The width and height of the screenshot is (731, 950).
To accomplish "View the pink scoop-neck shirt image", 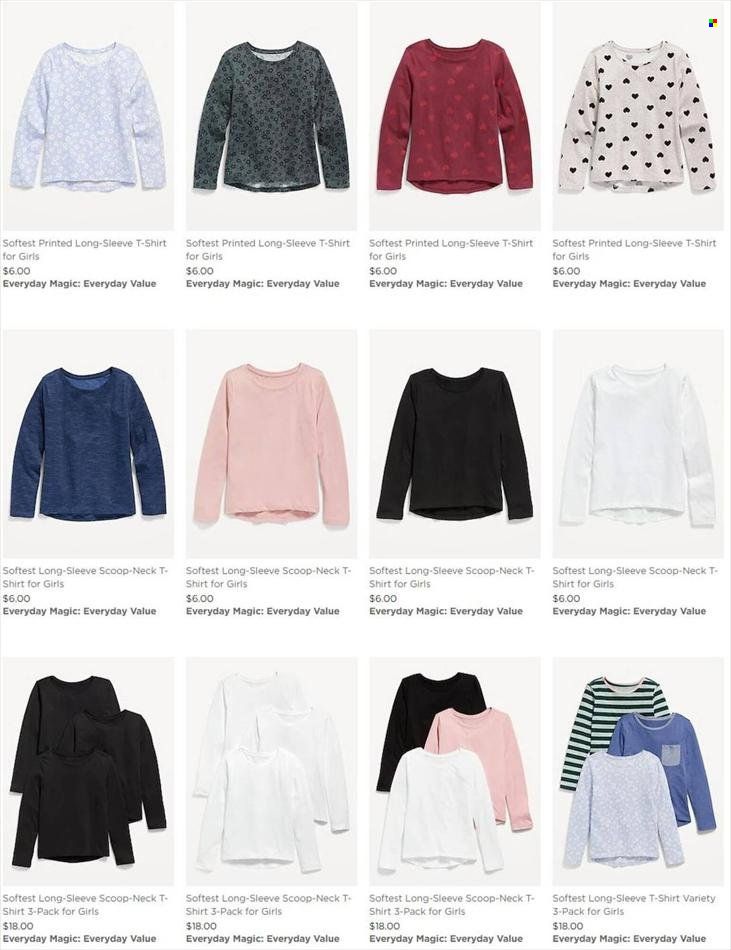I will click(271, 443).
